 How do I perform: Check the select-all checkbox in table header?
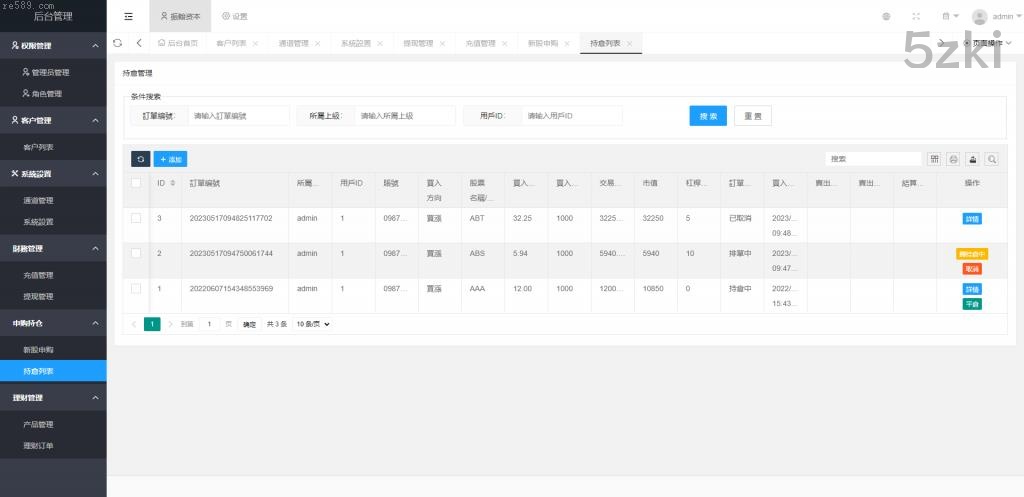[x=136, y=183]
